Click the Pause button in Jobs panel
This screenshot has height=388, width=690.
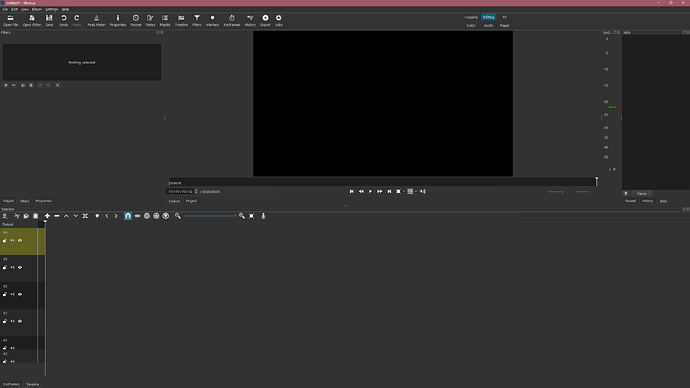[642, 194]
